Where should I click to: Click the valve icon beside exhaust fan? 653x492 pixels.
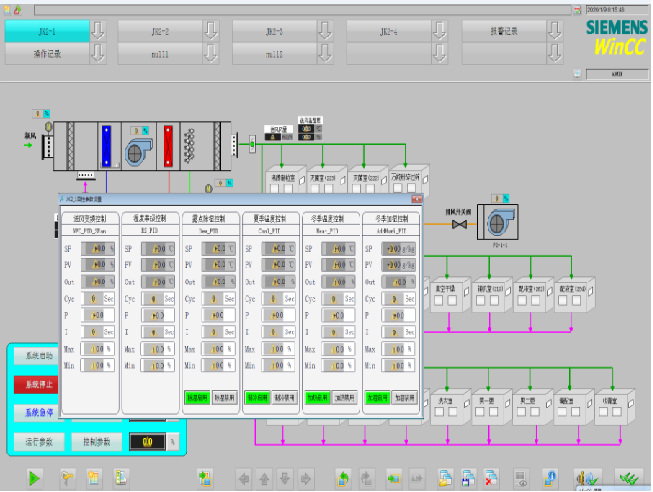[x=460, y=225]
